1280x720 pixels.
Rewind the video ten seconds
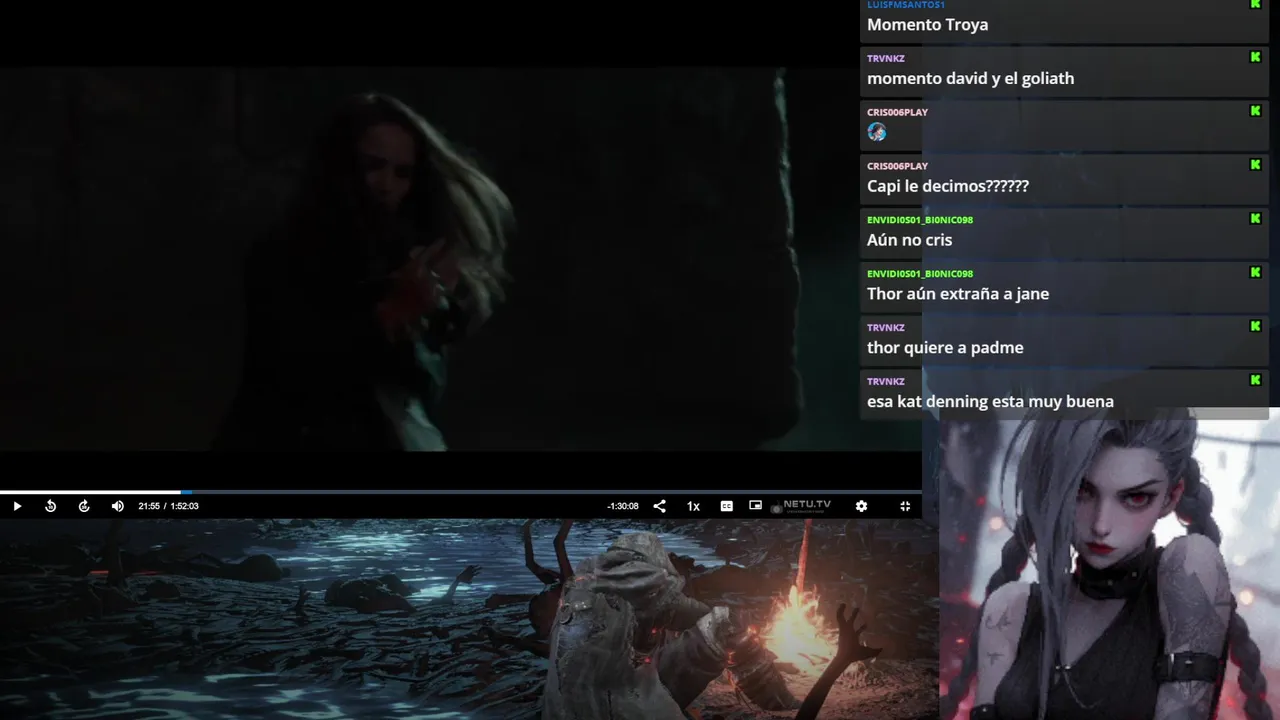tap(50, 506)
